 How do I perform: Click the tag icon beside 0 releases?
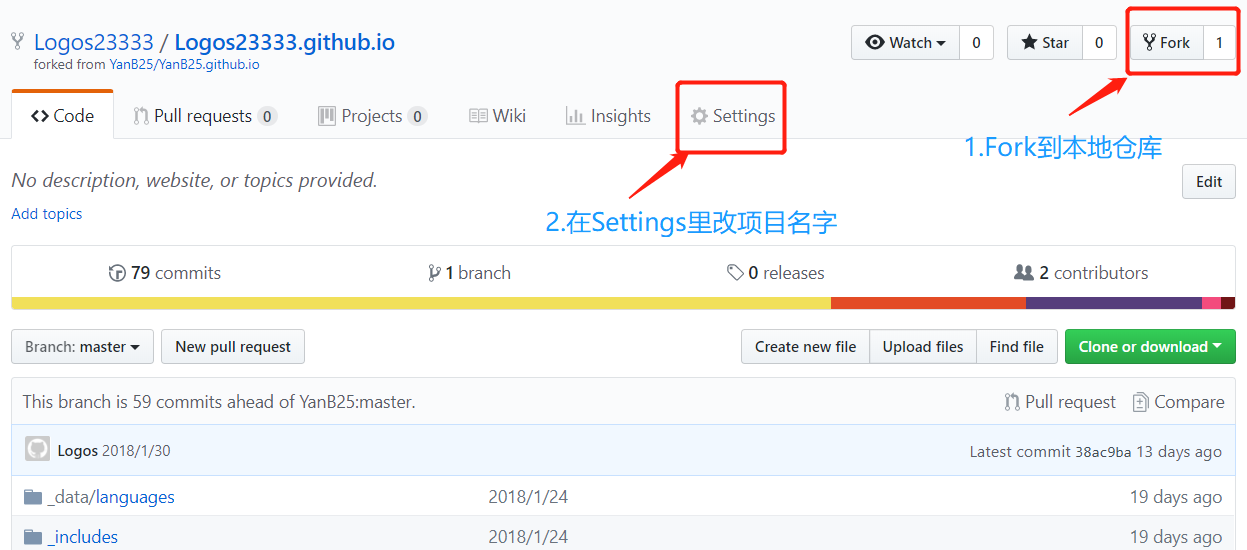[x=735, y=273]
